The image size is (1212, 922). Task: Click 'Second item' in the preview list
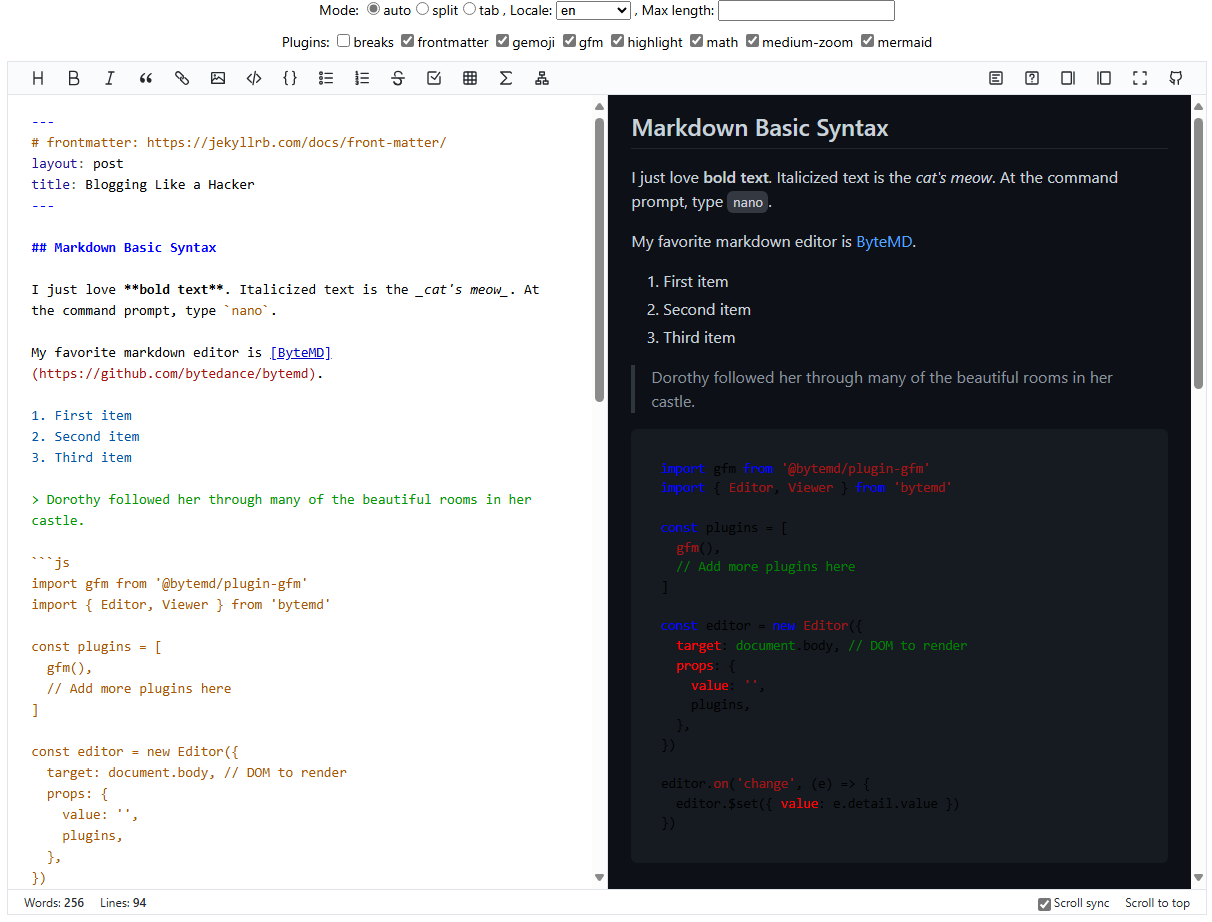click(707, 310)
